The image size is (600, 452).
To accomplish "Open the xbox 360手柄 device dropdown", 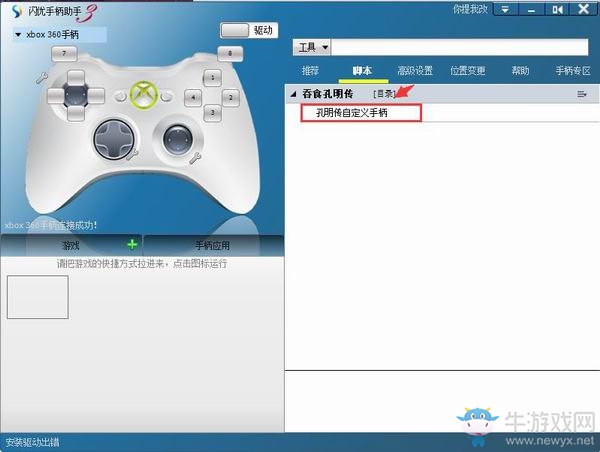I will (59, 35).
